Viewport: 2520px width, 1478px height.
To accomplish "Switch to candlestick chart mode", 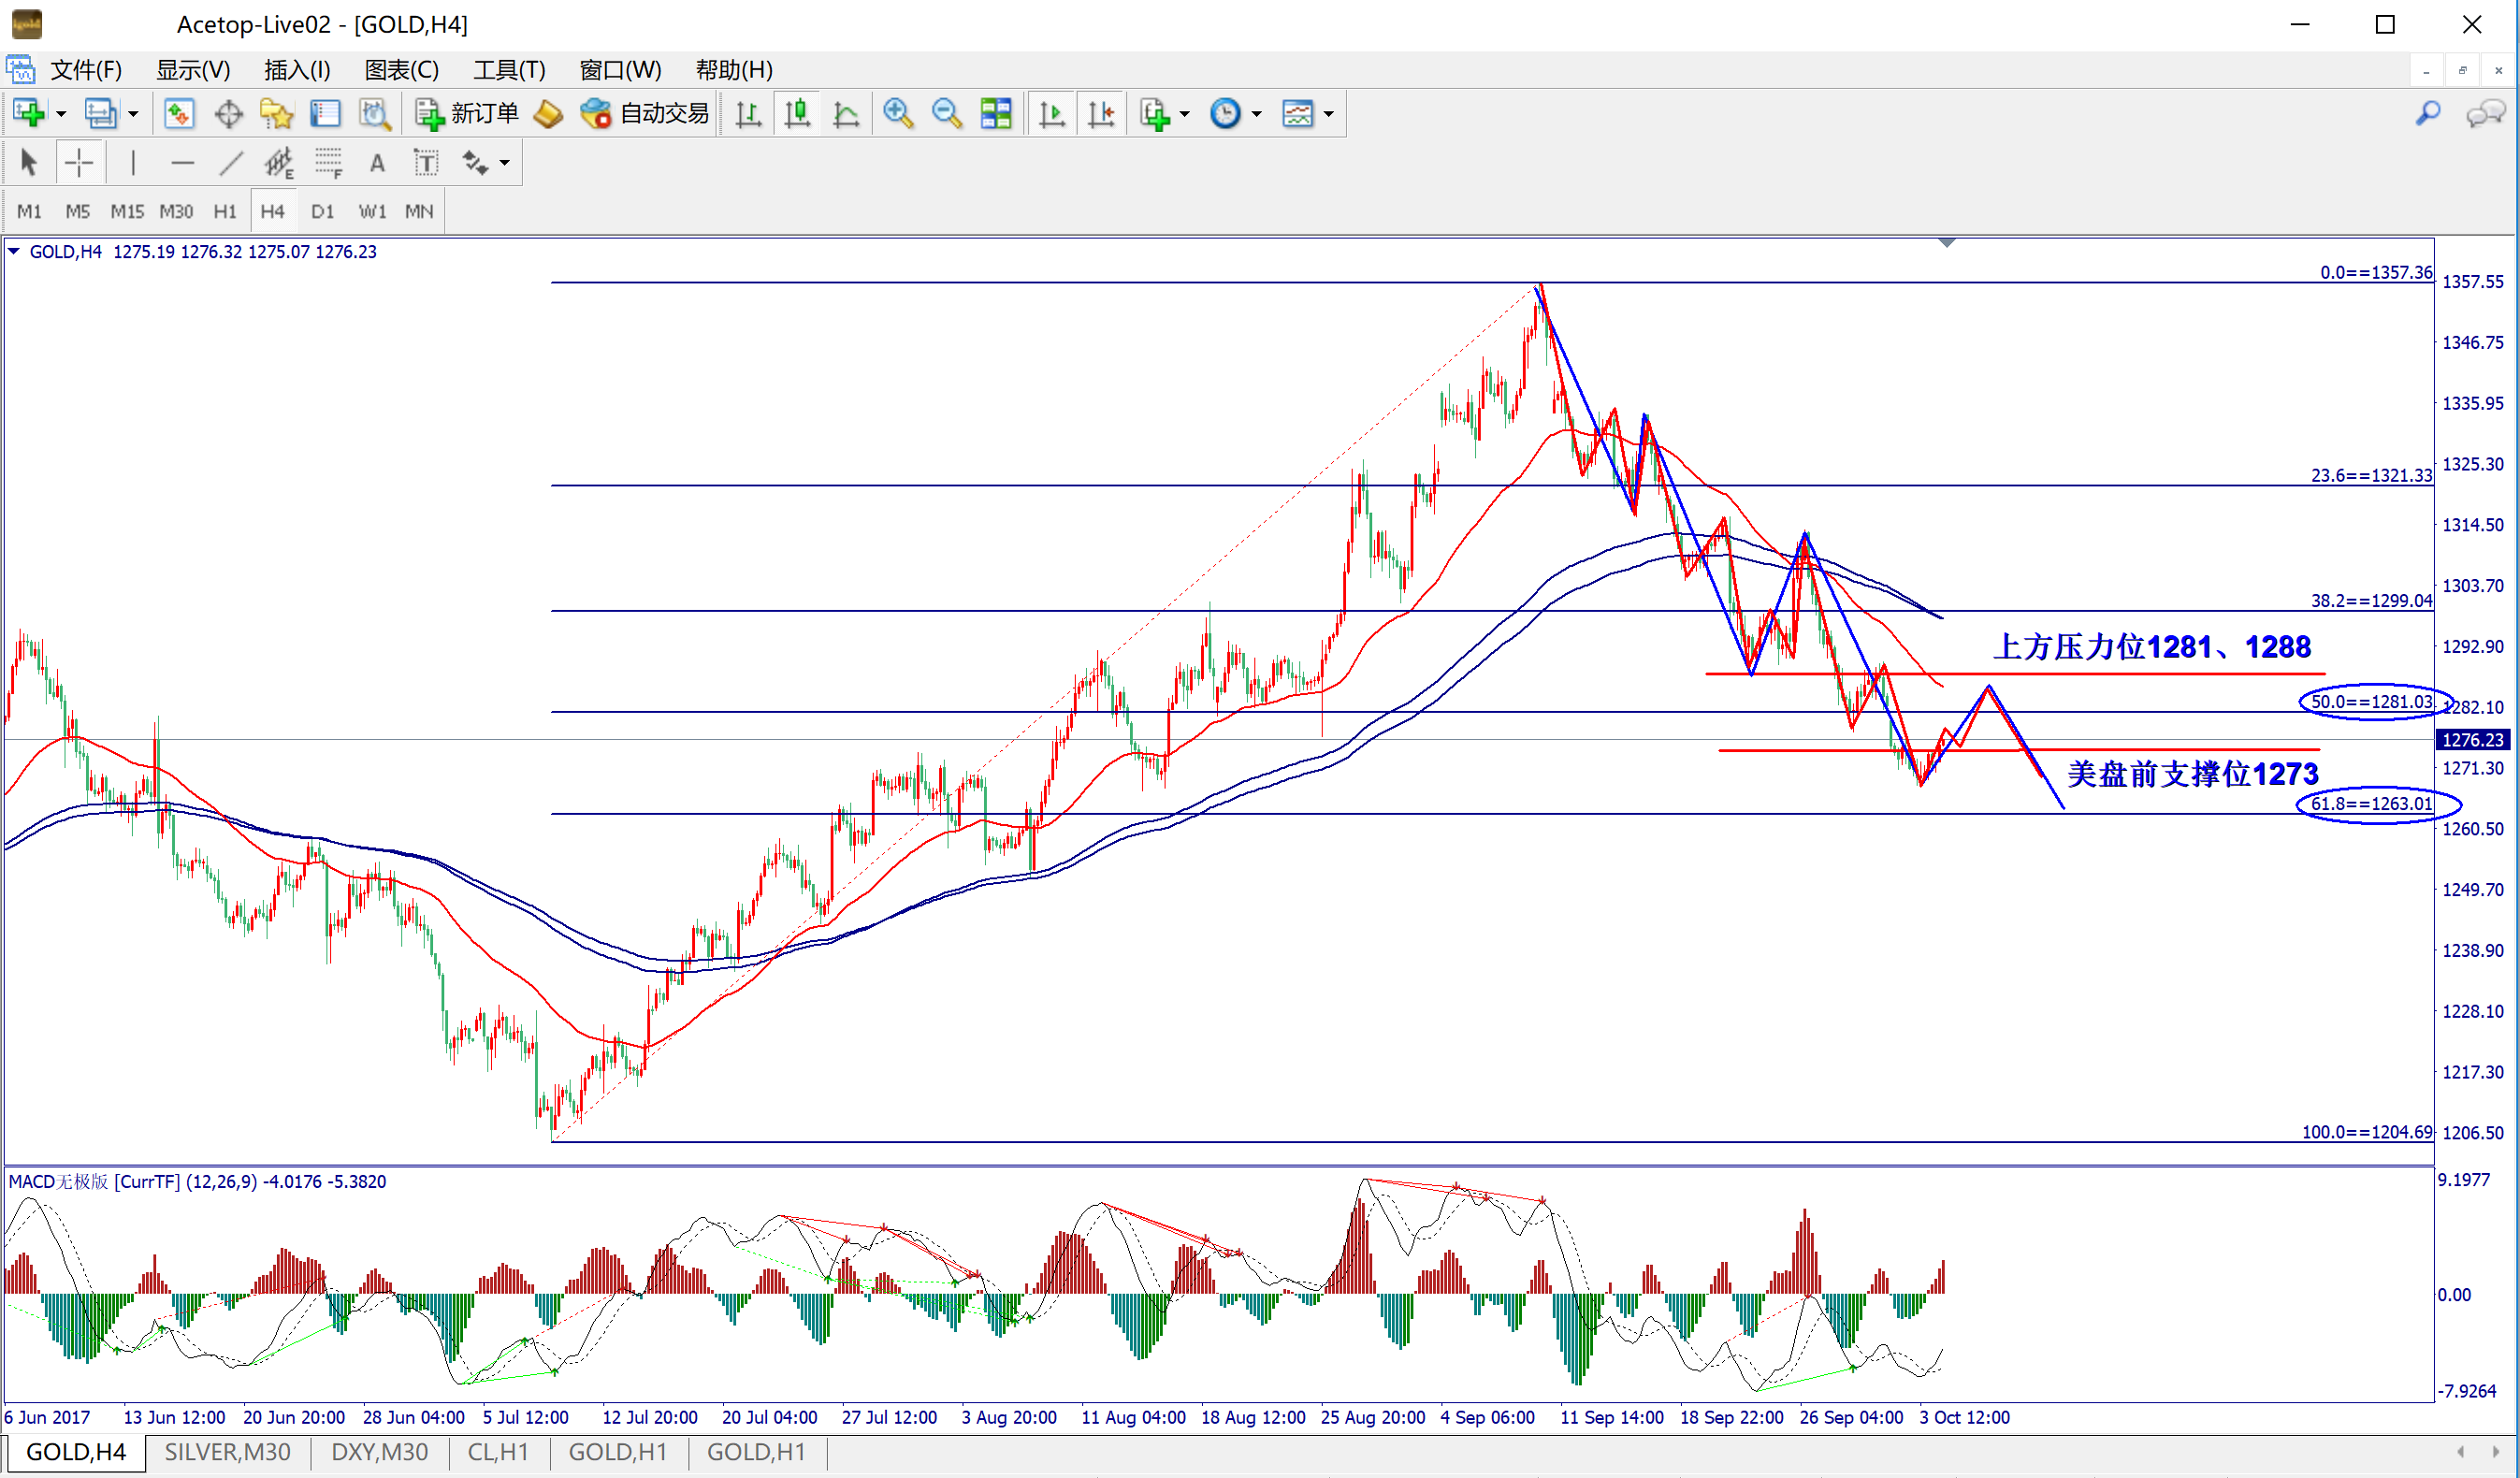I will coord(797,114).
